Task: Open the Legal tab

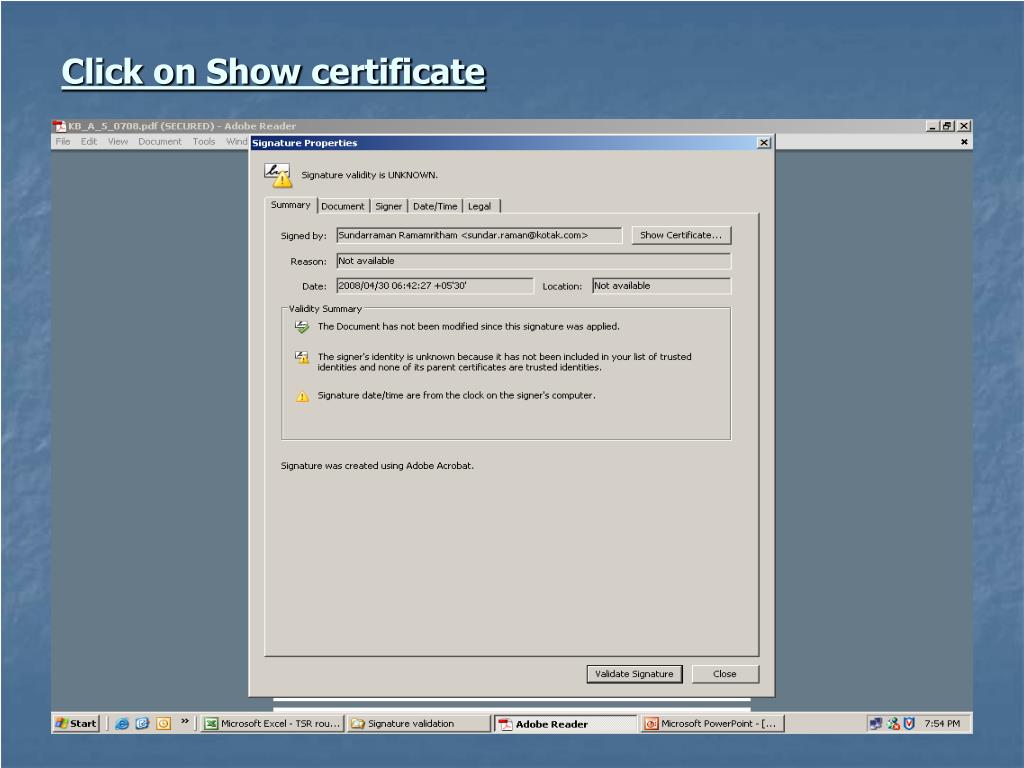Action: [479, 206]
